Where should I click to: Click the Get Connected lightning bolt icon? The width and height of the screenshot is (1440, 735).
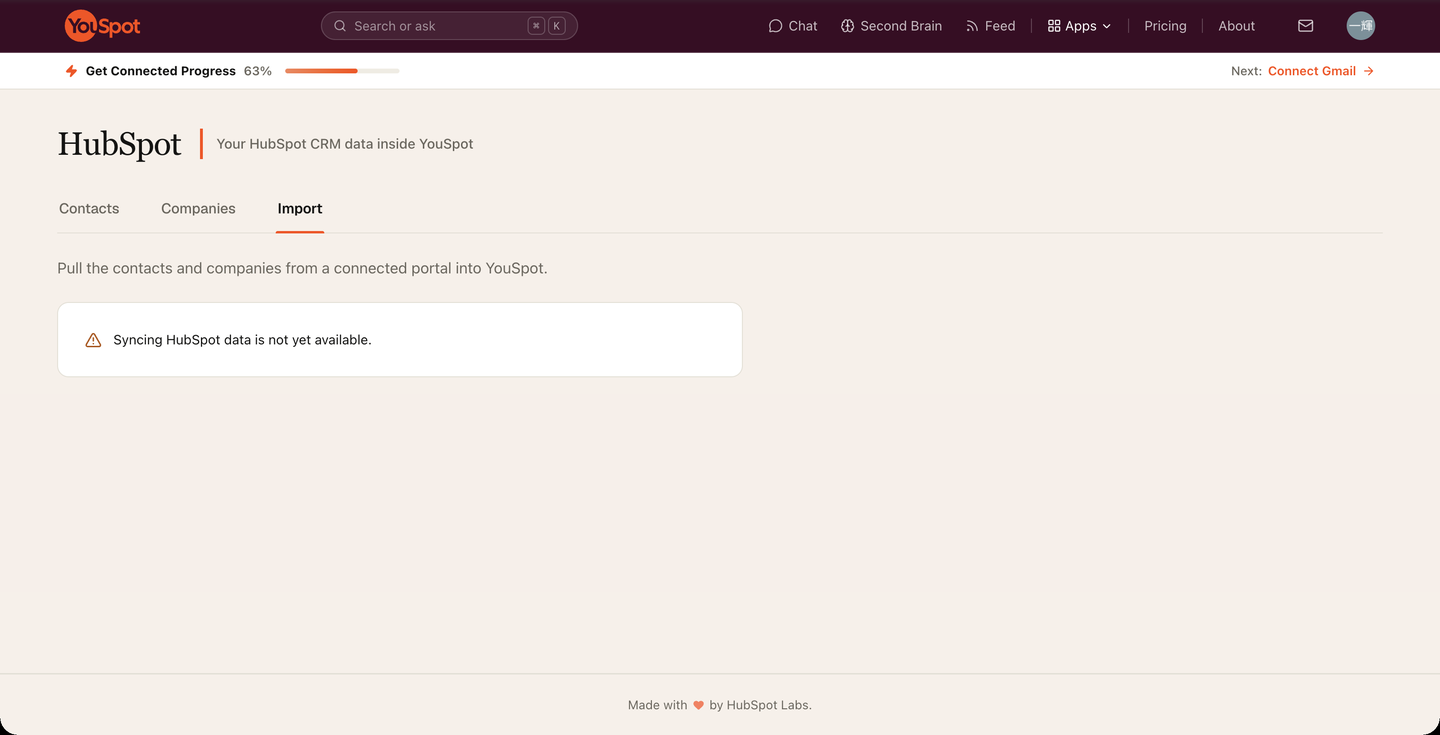pos(71,71)
